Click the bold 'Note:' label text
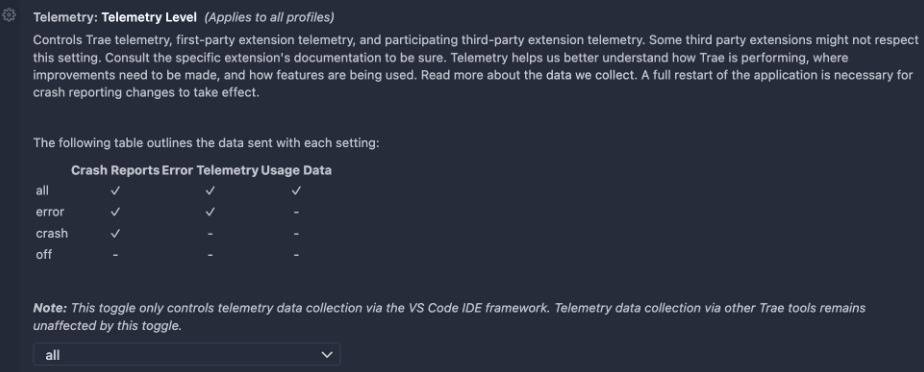 [x=51, y=308]
